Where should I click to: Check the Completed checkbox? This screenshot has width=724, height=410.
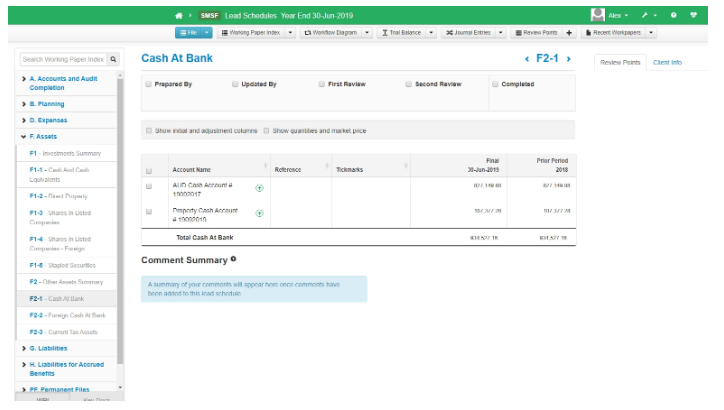(x=495, y=84)
